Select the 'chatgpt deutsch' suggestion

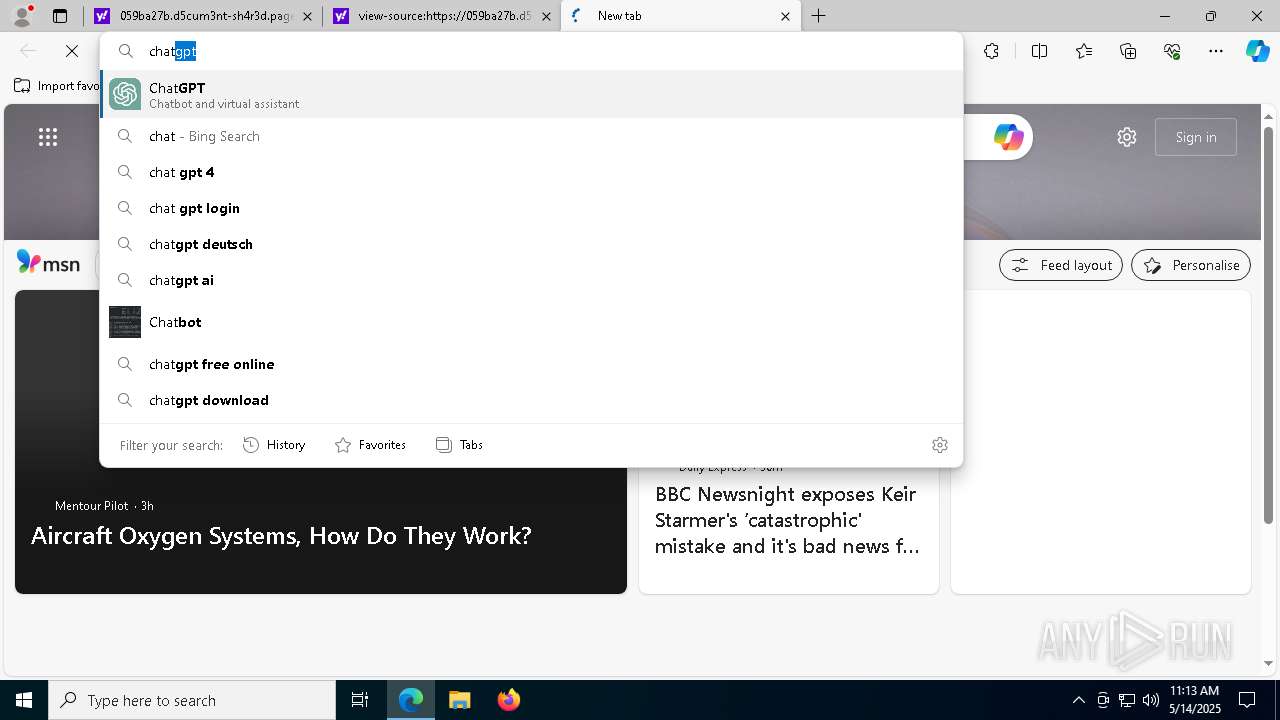click(x=531, y=244)
